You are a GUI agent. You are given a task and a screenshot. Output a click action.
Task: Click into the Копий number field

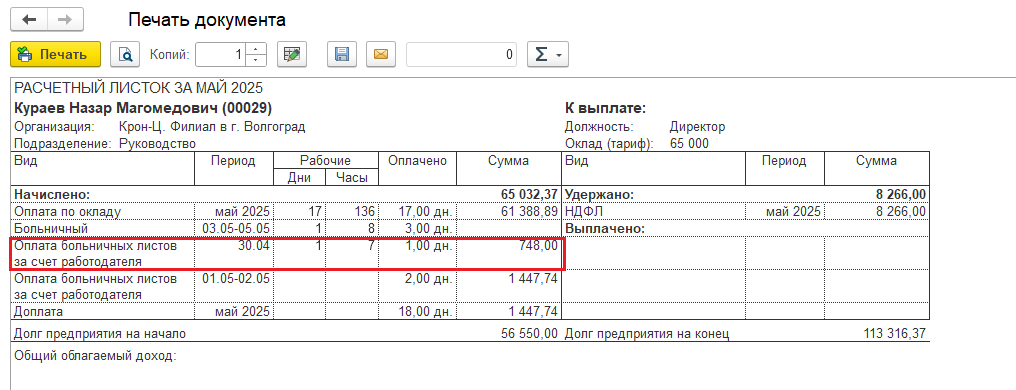tap(222, 54)
